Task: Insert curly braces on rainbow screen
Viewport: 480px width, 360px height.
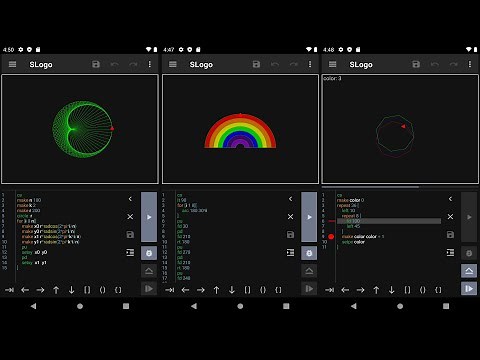Action: pyautogui.click(x=278, y=290)
